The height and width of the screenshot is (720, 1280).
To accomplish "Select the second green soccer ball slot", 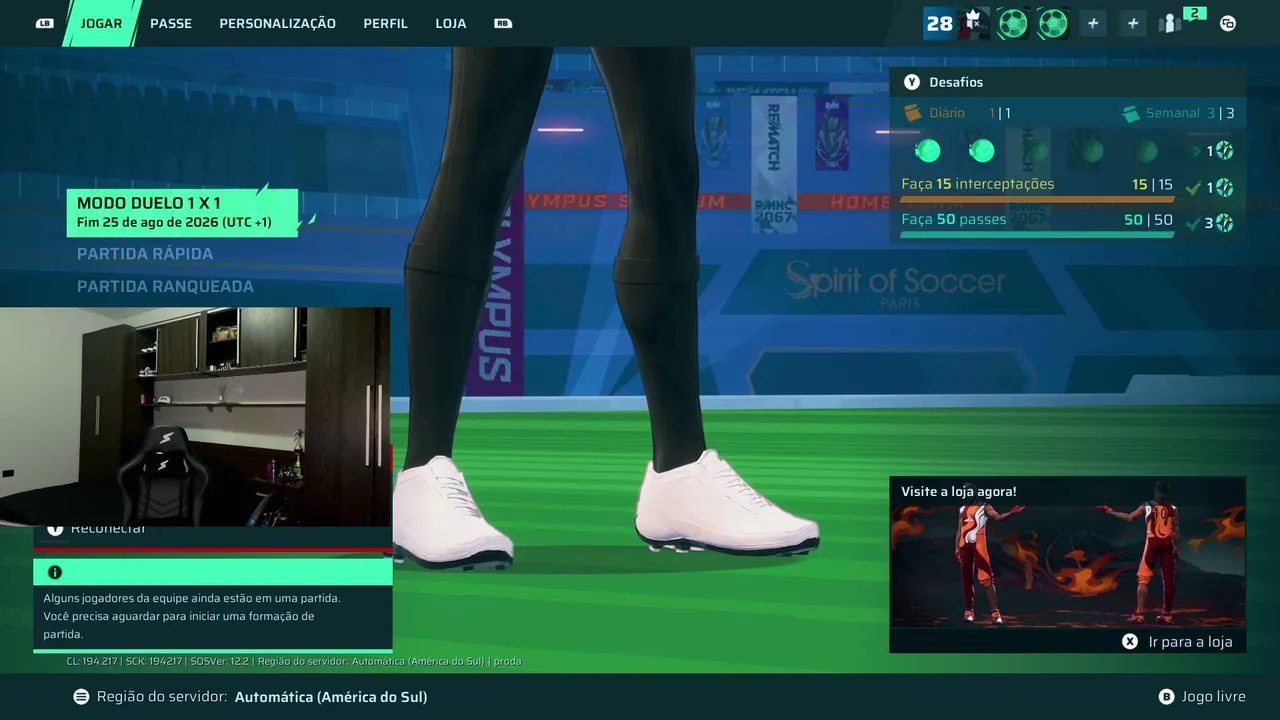I will (1053, 23).
